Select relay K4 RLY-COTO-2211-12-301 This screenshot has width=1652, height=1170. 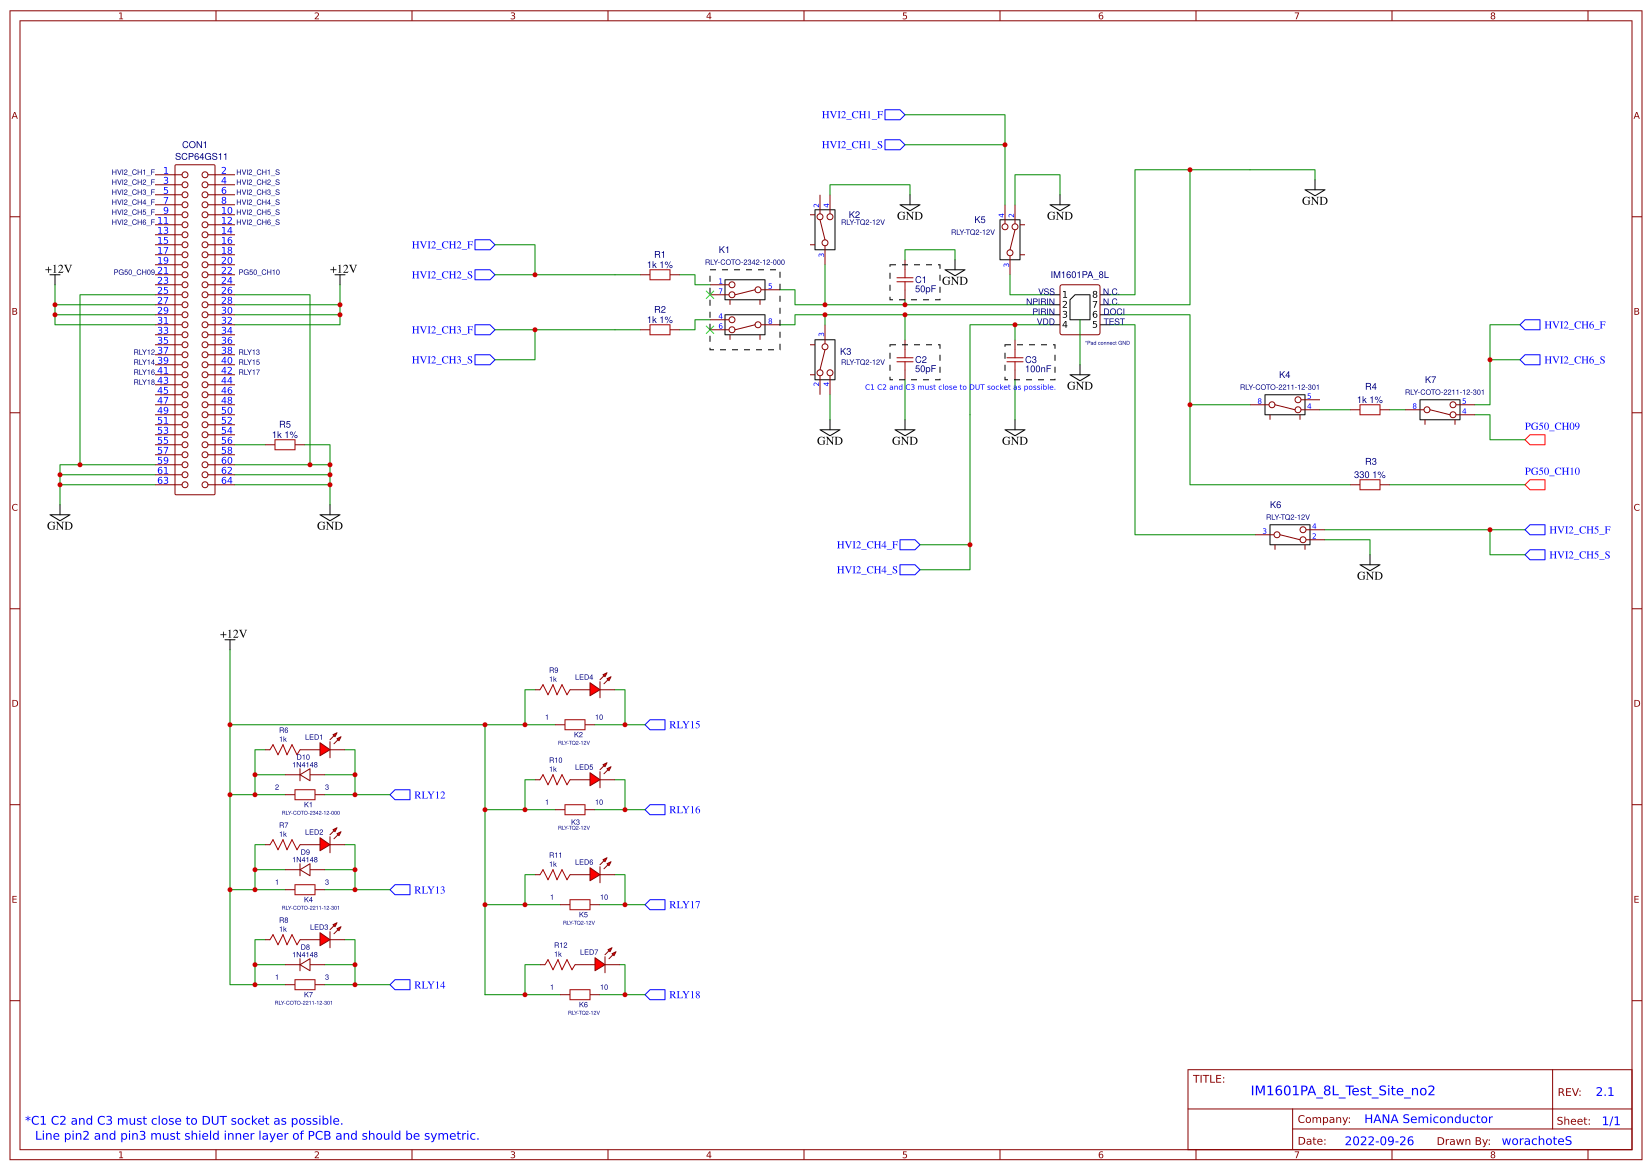[x=1283, y=404]
